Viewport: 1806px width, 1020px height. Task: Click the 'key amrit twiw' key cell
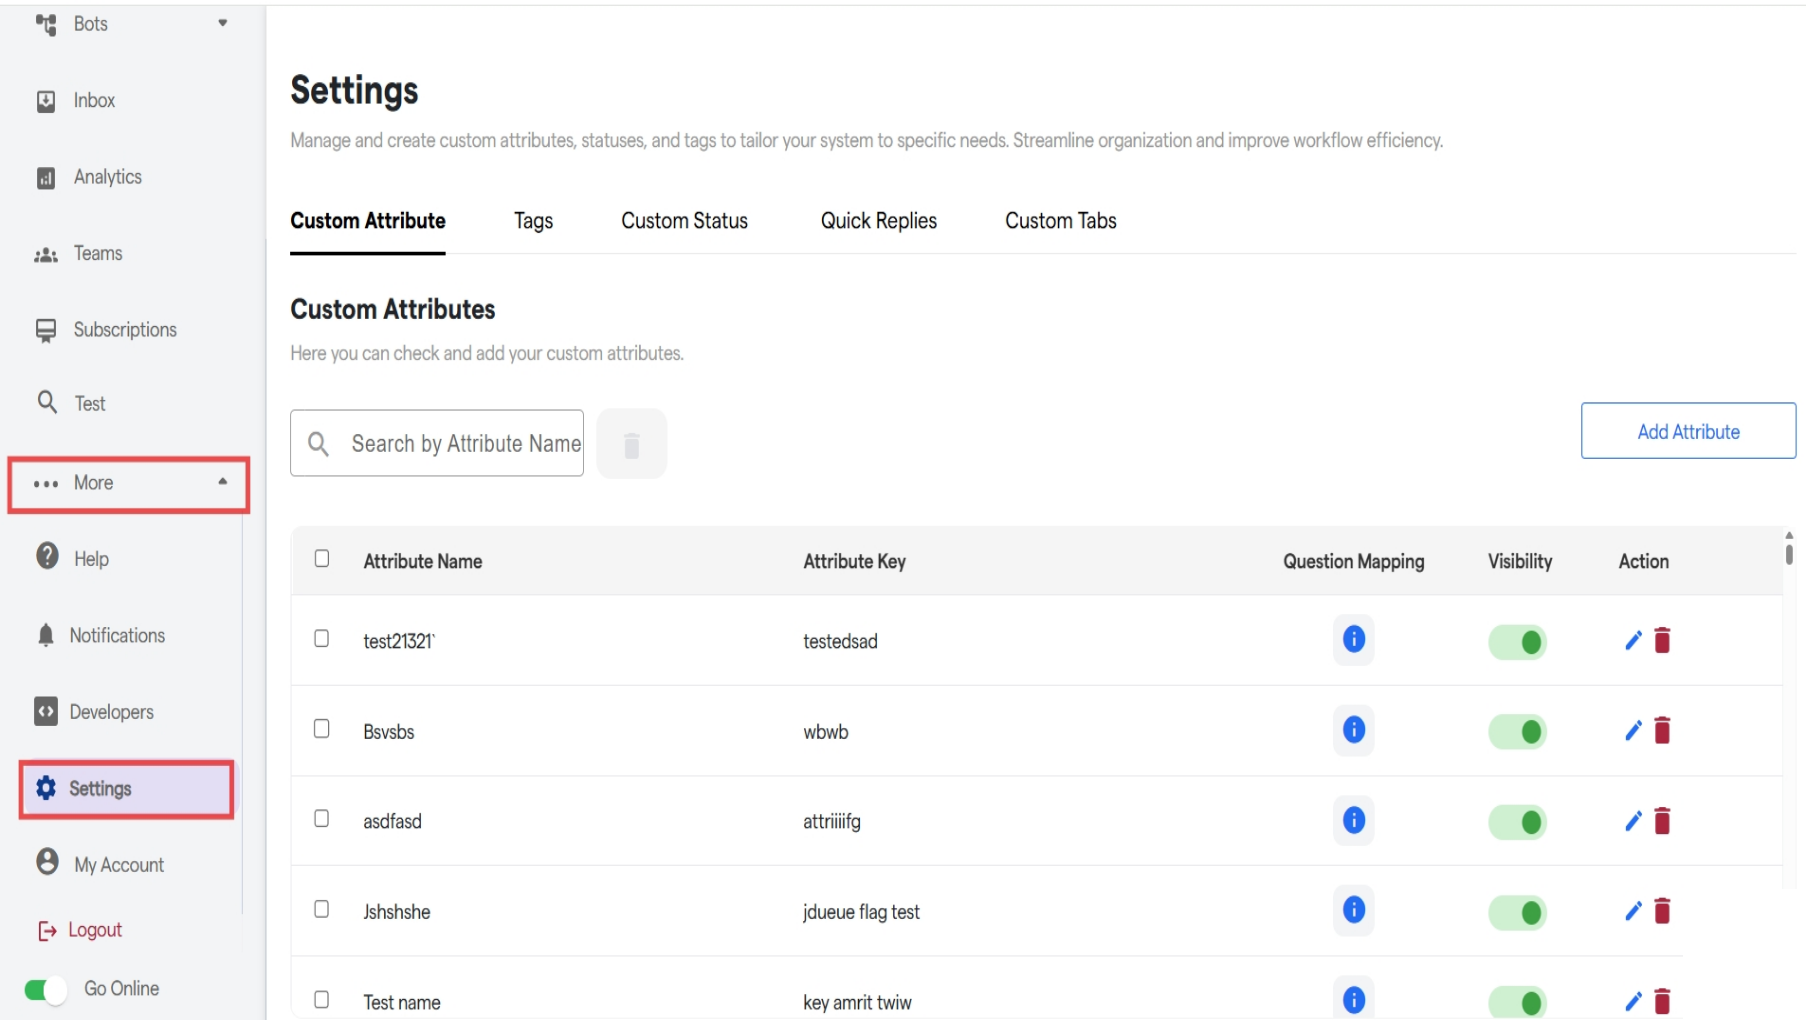[857, 1002]
